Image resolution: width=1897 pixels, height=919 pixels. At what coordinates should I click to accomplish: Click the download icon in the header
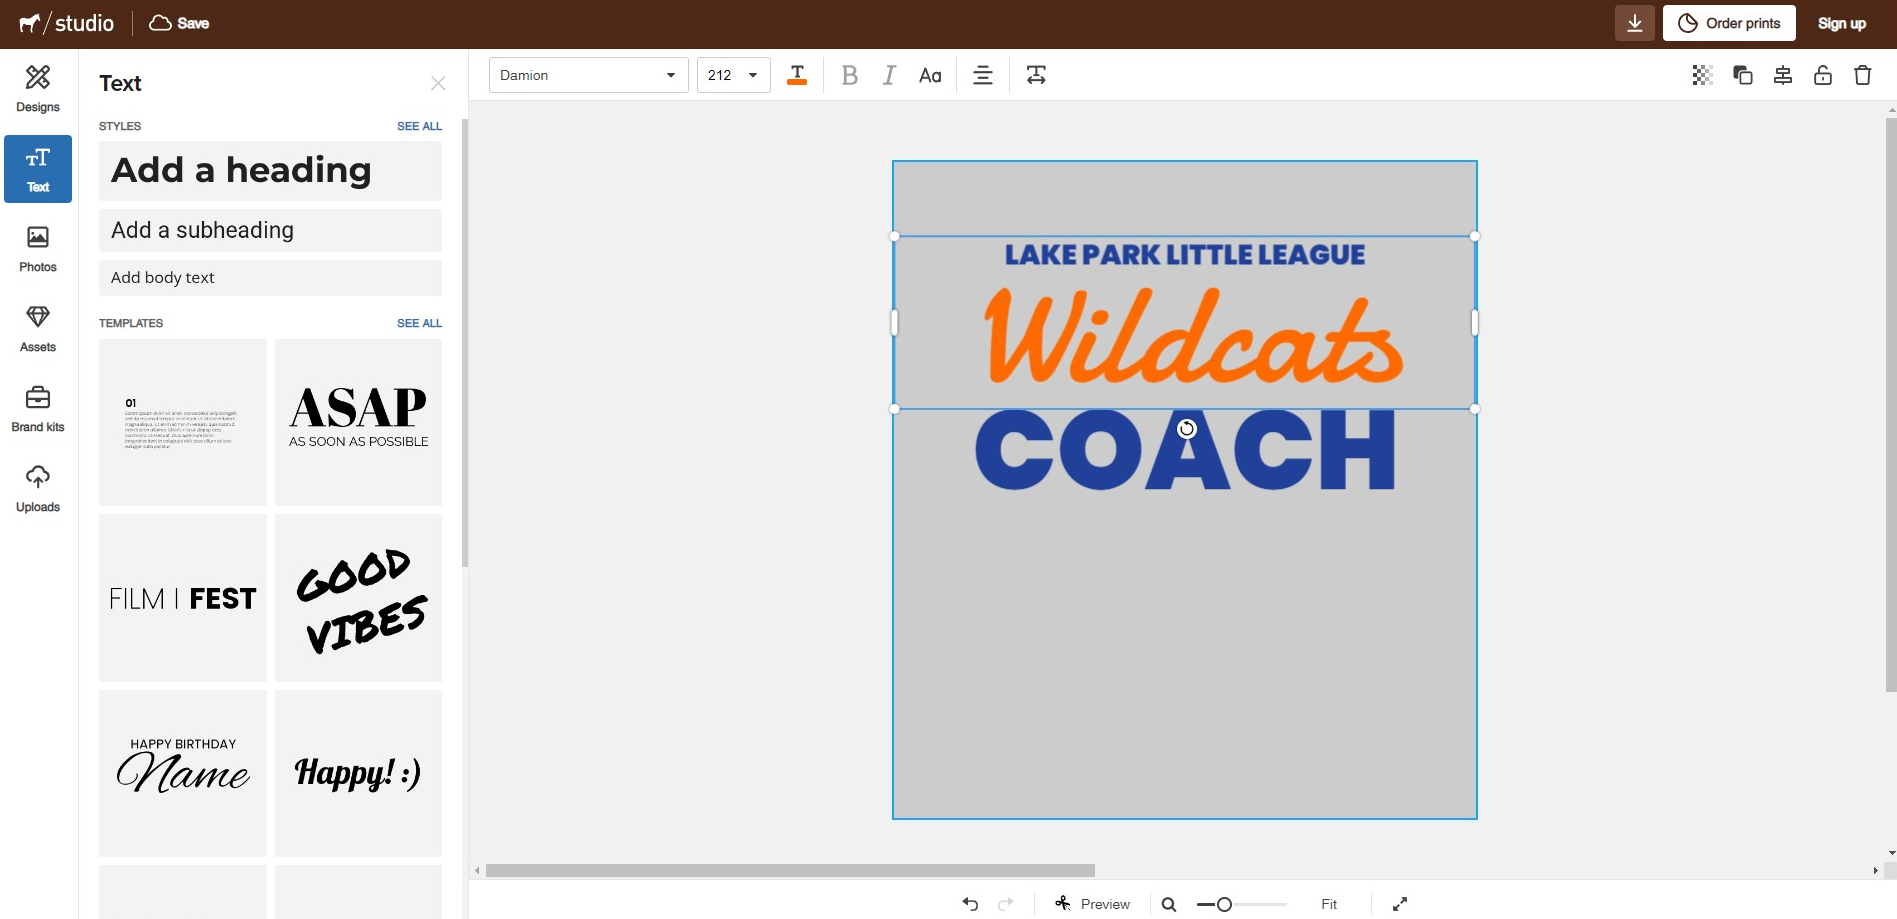click(1635, 22)
